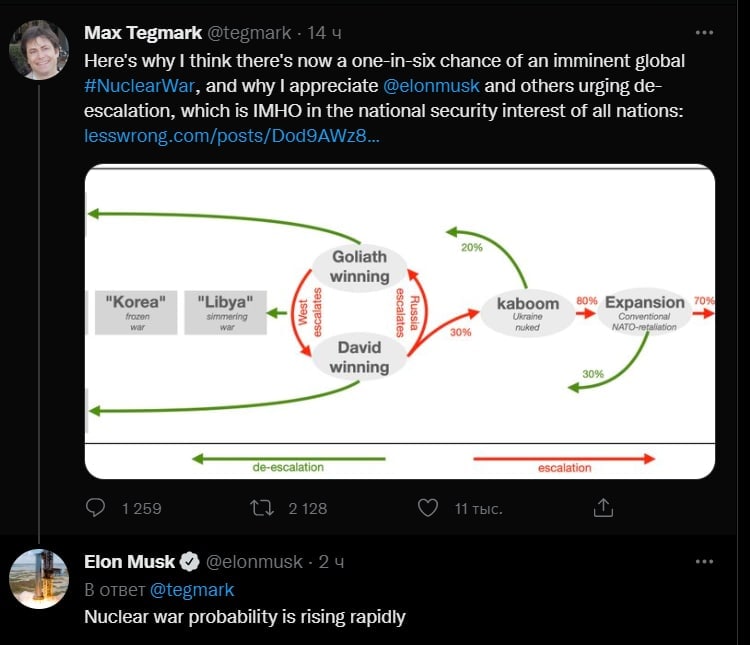Like Max Tegmark's tweet with heart icon
The image size is (750, 645).
pos(428,508)
